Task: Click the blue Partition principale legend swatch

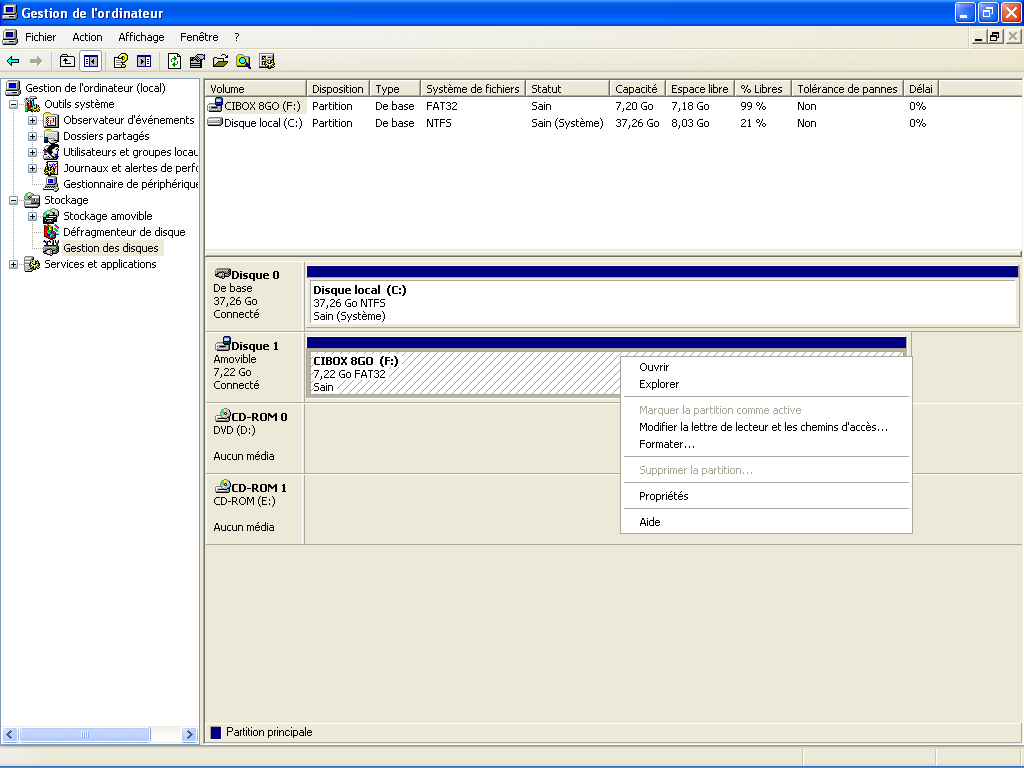Action: pos(216,732)
